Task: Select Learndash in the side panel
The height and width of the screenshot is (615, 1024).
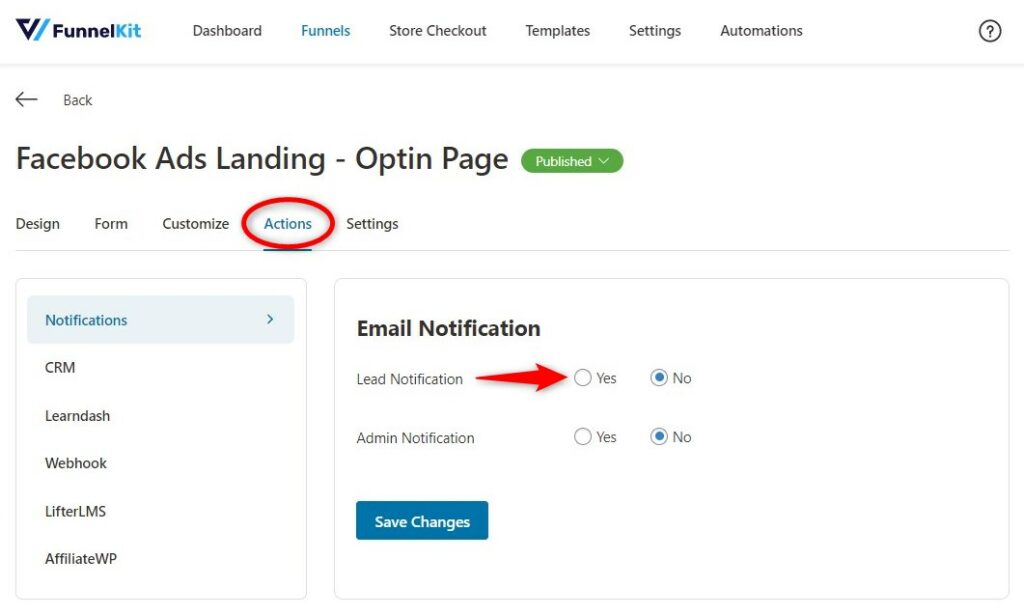Action: tap(78, 416)
